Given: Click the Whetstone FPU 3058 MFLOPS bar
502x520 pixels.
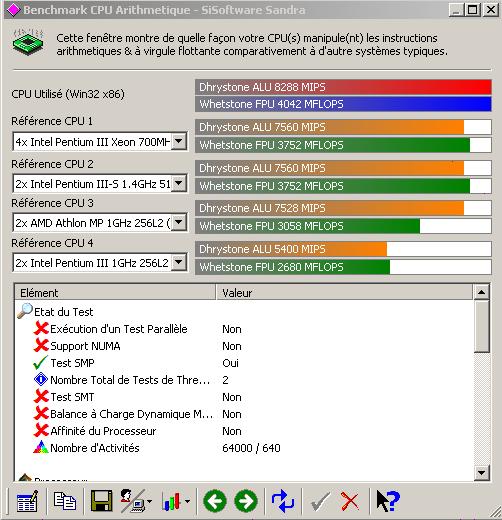Looking at the screenshot, I should pos(343,226).
